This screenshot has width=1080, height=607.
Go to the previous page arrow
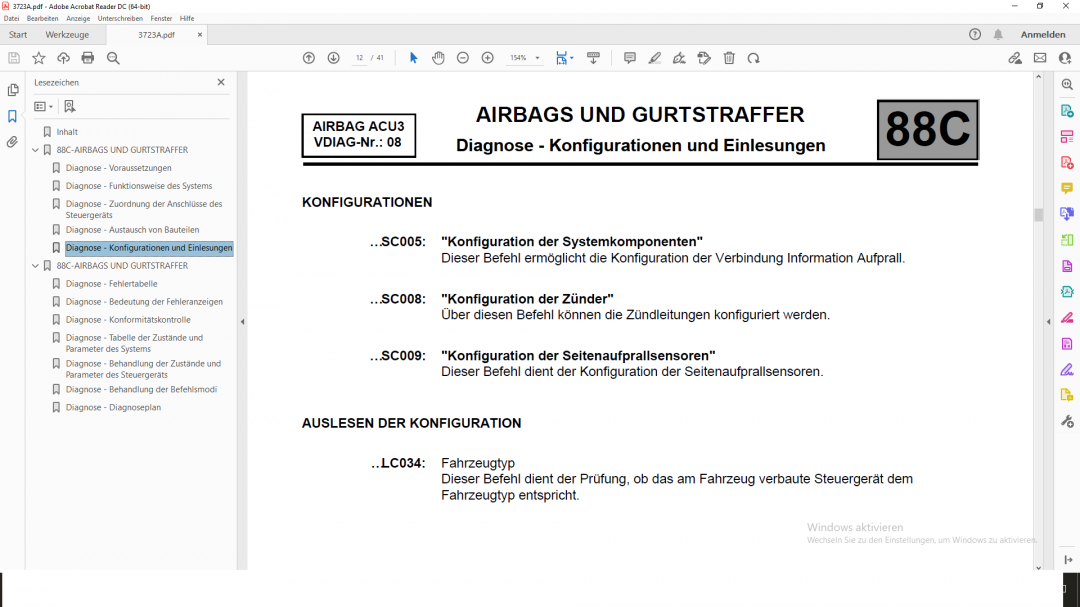(x=309, y=58)
